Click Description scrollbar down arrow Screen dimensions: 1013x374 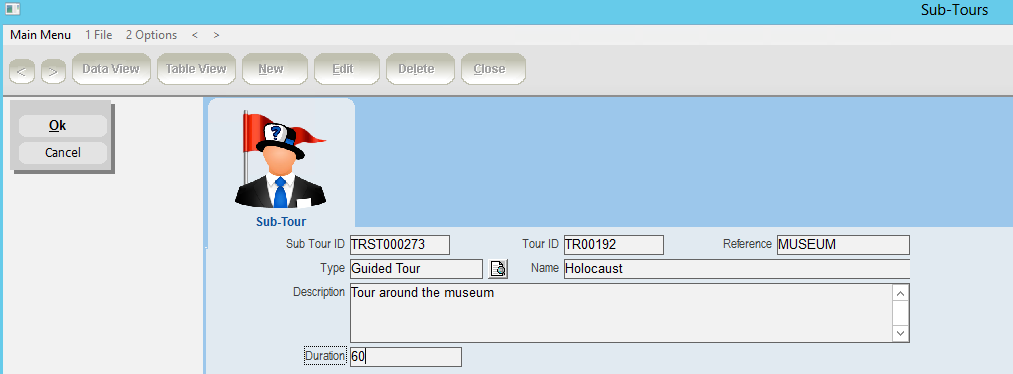[x=901, y=333]
